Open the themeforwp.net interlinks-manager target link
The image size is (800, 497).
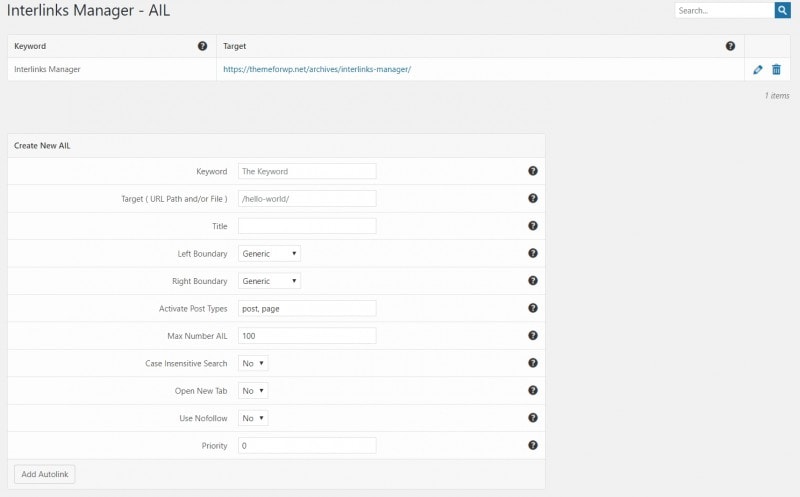tap(317, 69)
